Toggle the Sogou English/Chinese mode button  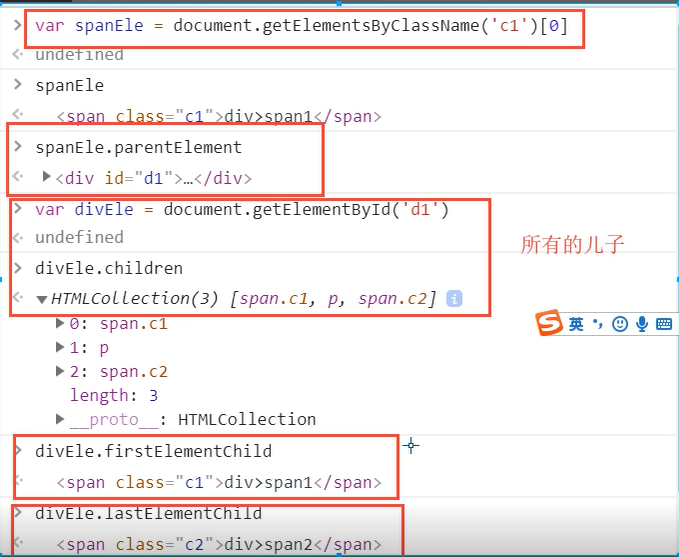(577, 324)
